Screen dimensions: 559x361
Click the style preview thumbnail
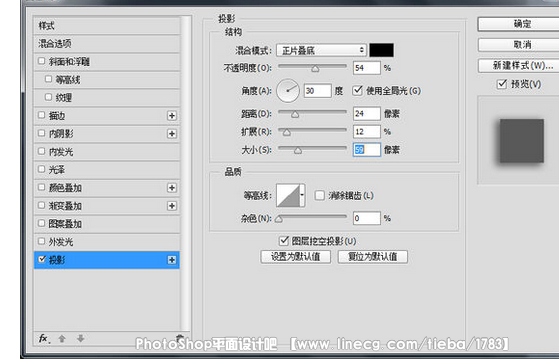click(x=521, y=140)
